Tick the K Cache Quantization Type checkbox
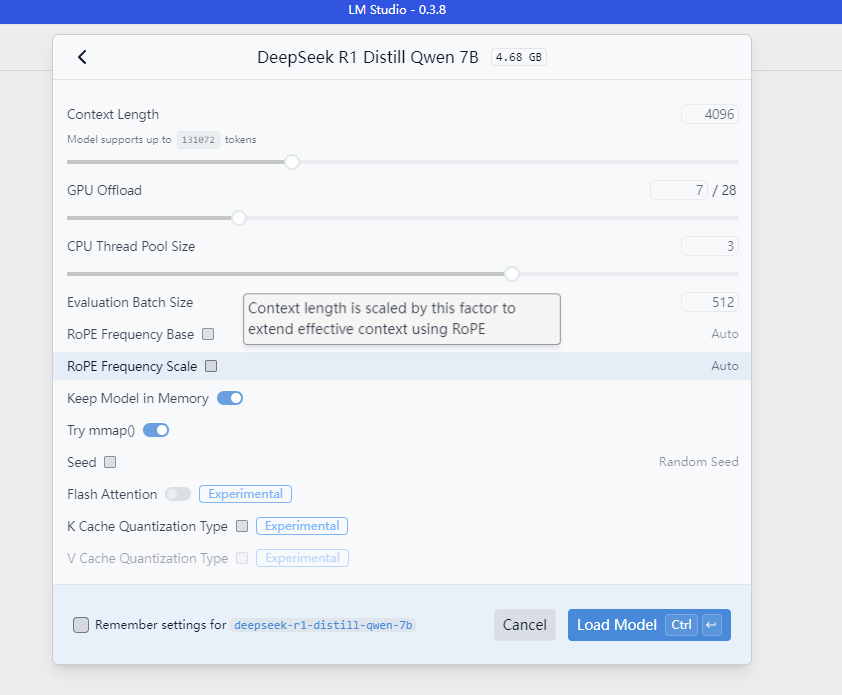Screen dimensions: 842x695 (241, 526)
